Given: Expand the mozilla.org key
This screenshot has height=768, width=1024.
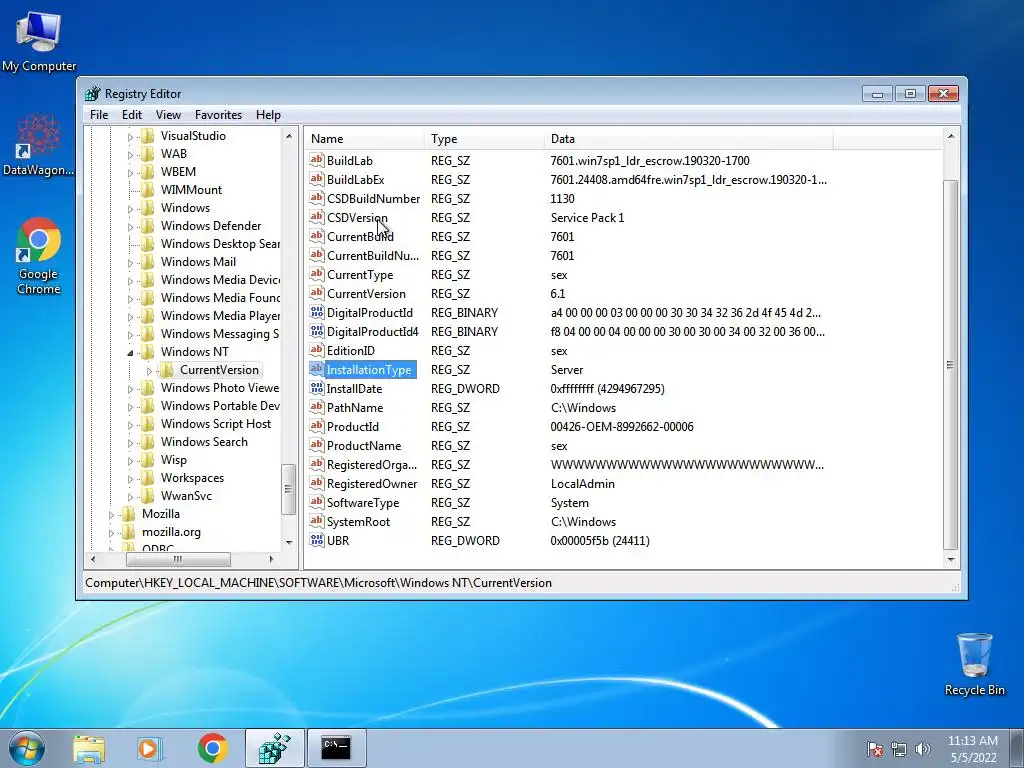Looking at the screenshot, I should point(111,533).
